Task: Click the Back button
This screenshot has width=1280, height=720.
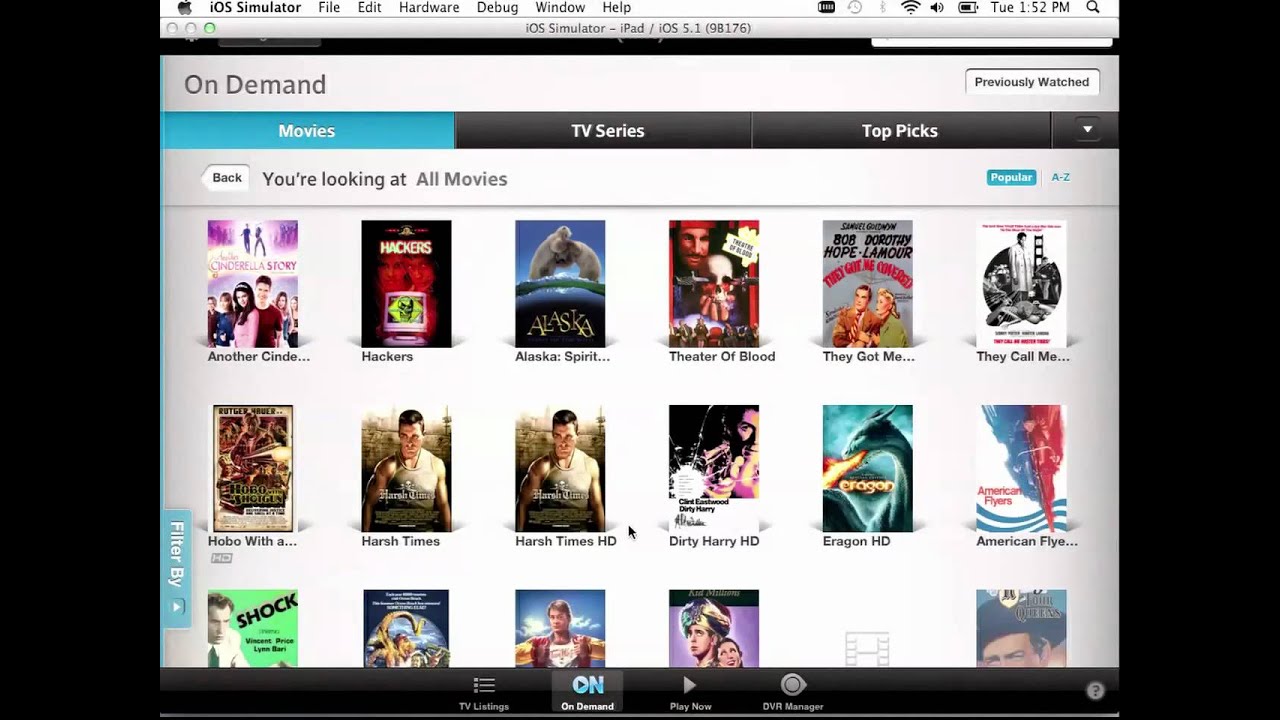Action: (225, 178)
